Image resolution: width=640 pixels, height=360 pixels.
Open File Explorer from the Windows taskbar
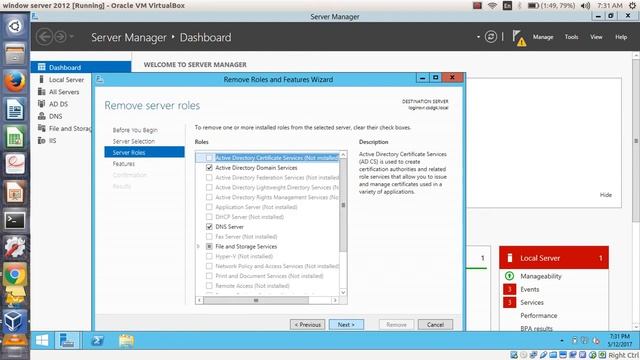click(126, 340)
